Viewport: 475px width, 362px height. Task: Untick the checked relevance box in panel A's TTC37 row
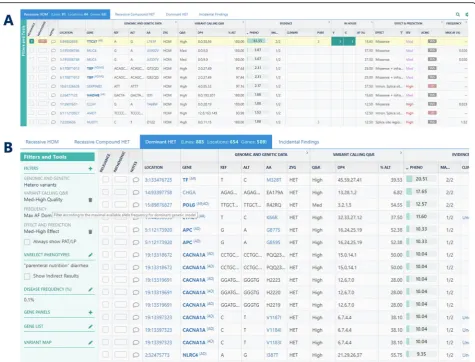click(32, 41)
